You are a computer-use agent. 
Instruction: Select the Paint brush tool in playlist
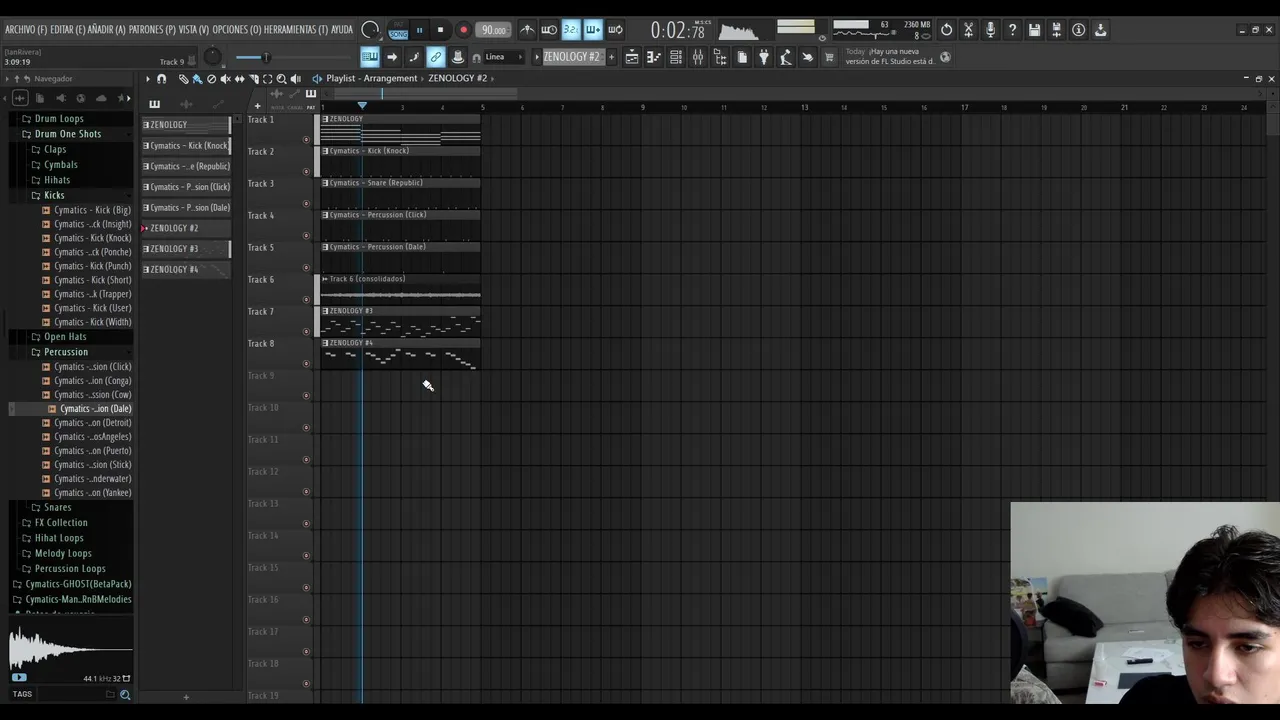197,78
